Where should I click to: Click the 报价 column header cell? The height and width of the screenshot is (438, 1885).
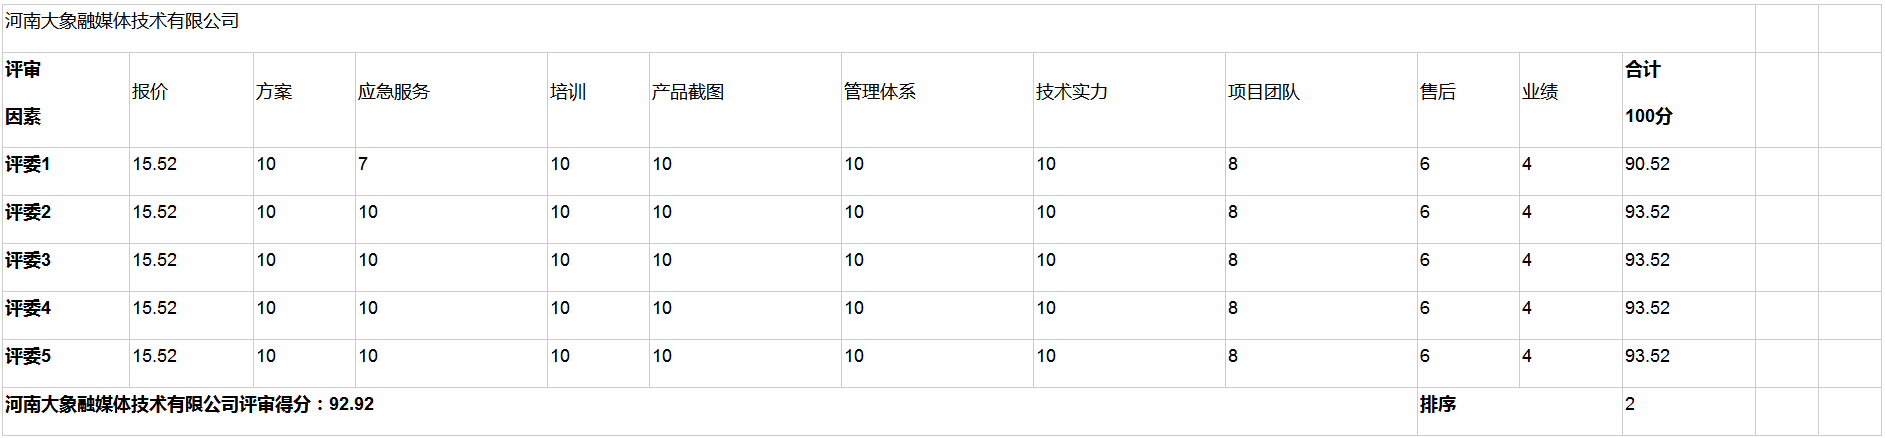coord(150,92)
